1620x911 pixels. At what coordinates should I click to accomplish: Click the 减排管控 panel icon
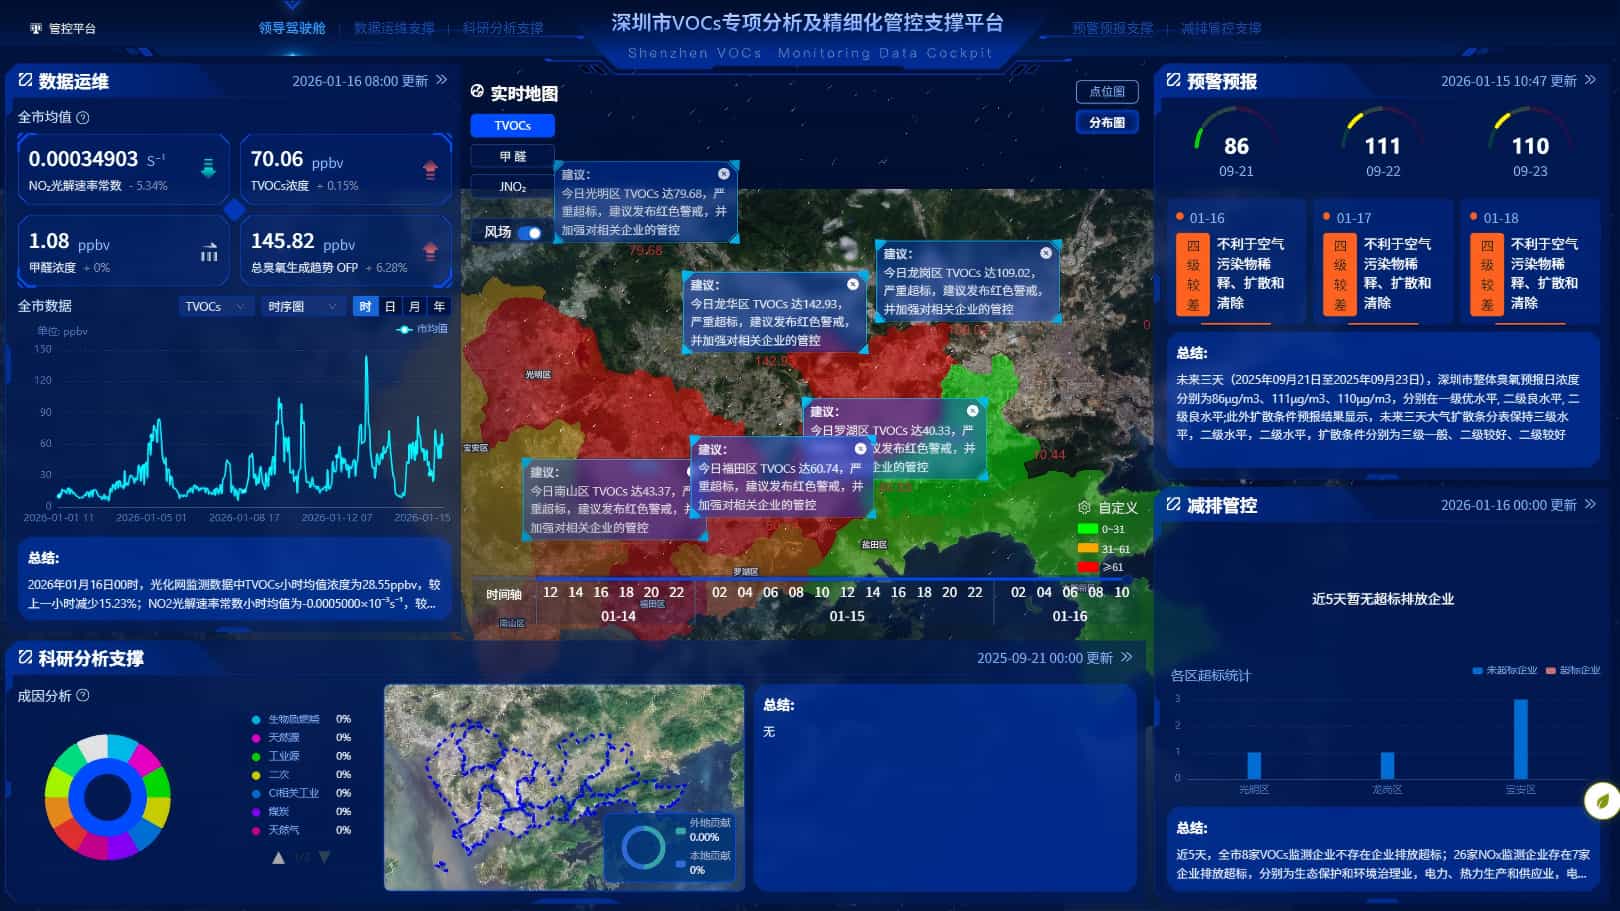tap(1171, 506)
